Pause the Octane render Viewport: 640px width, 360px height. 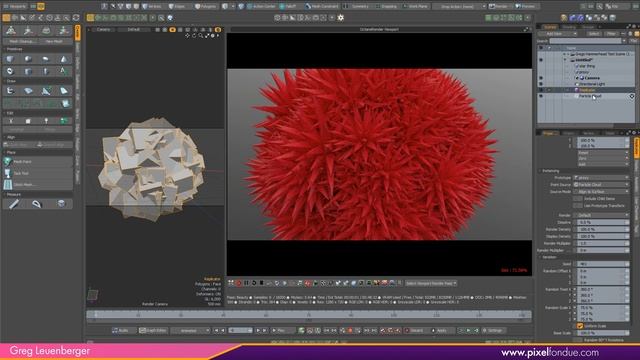tap(246, 283)
